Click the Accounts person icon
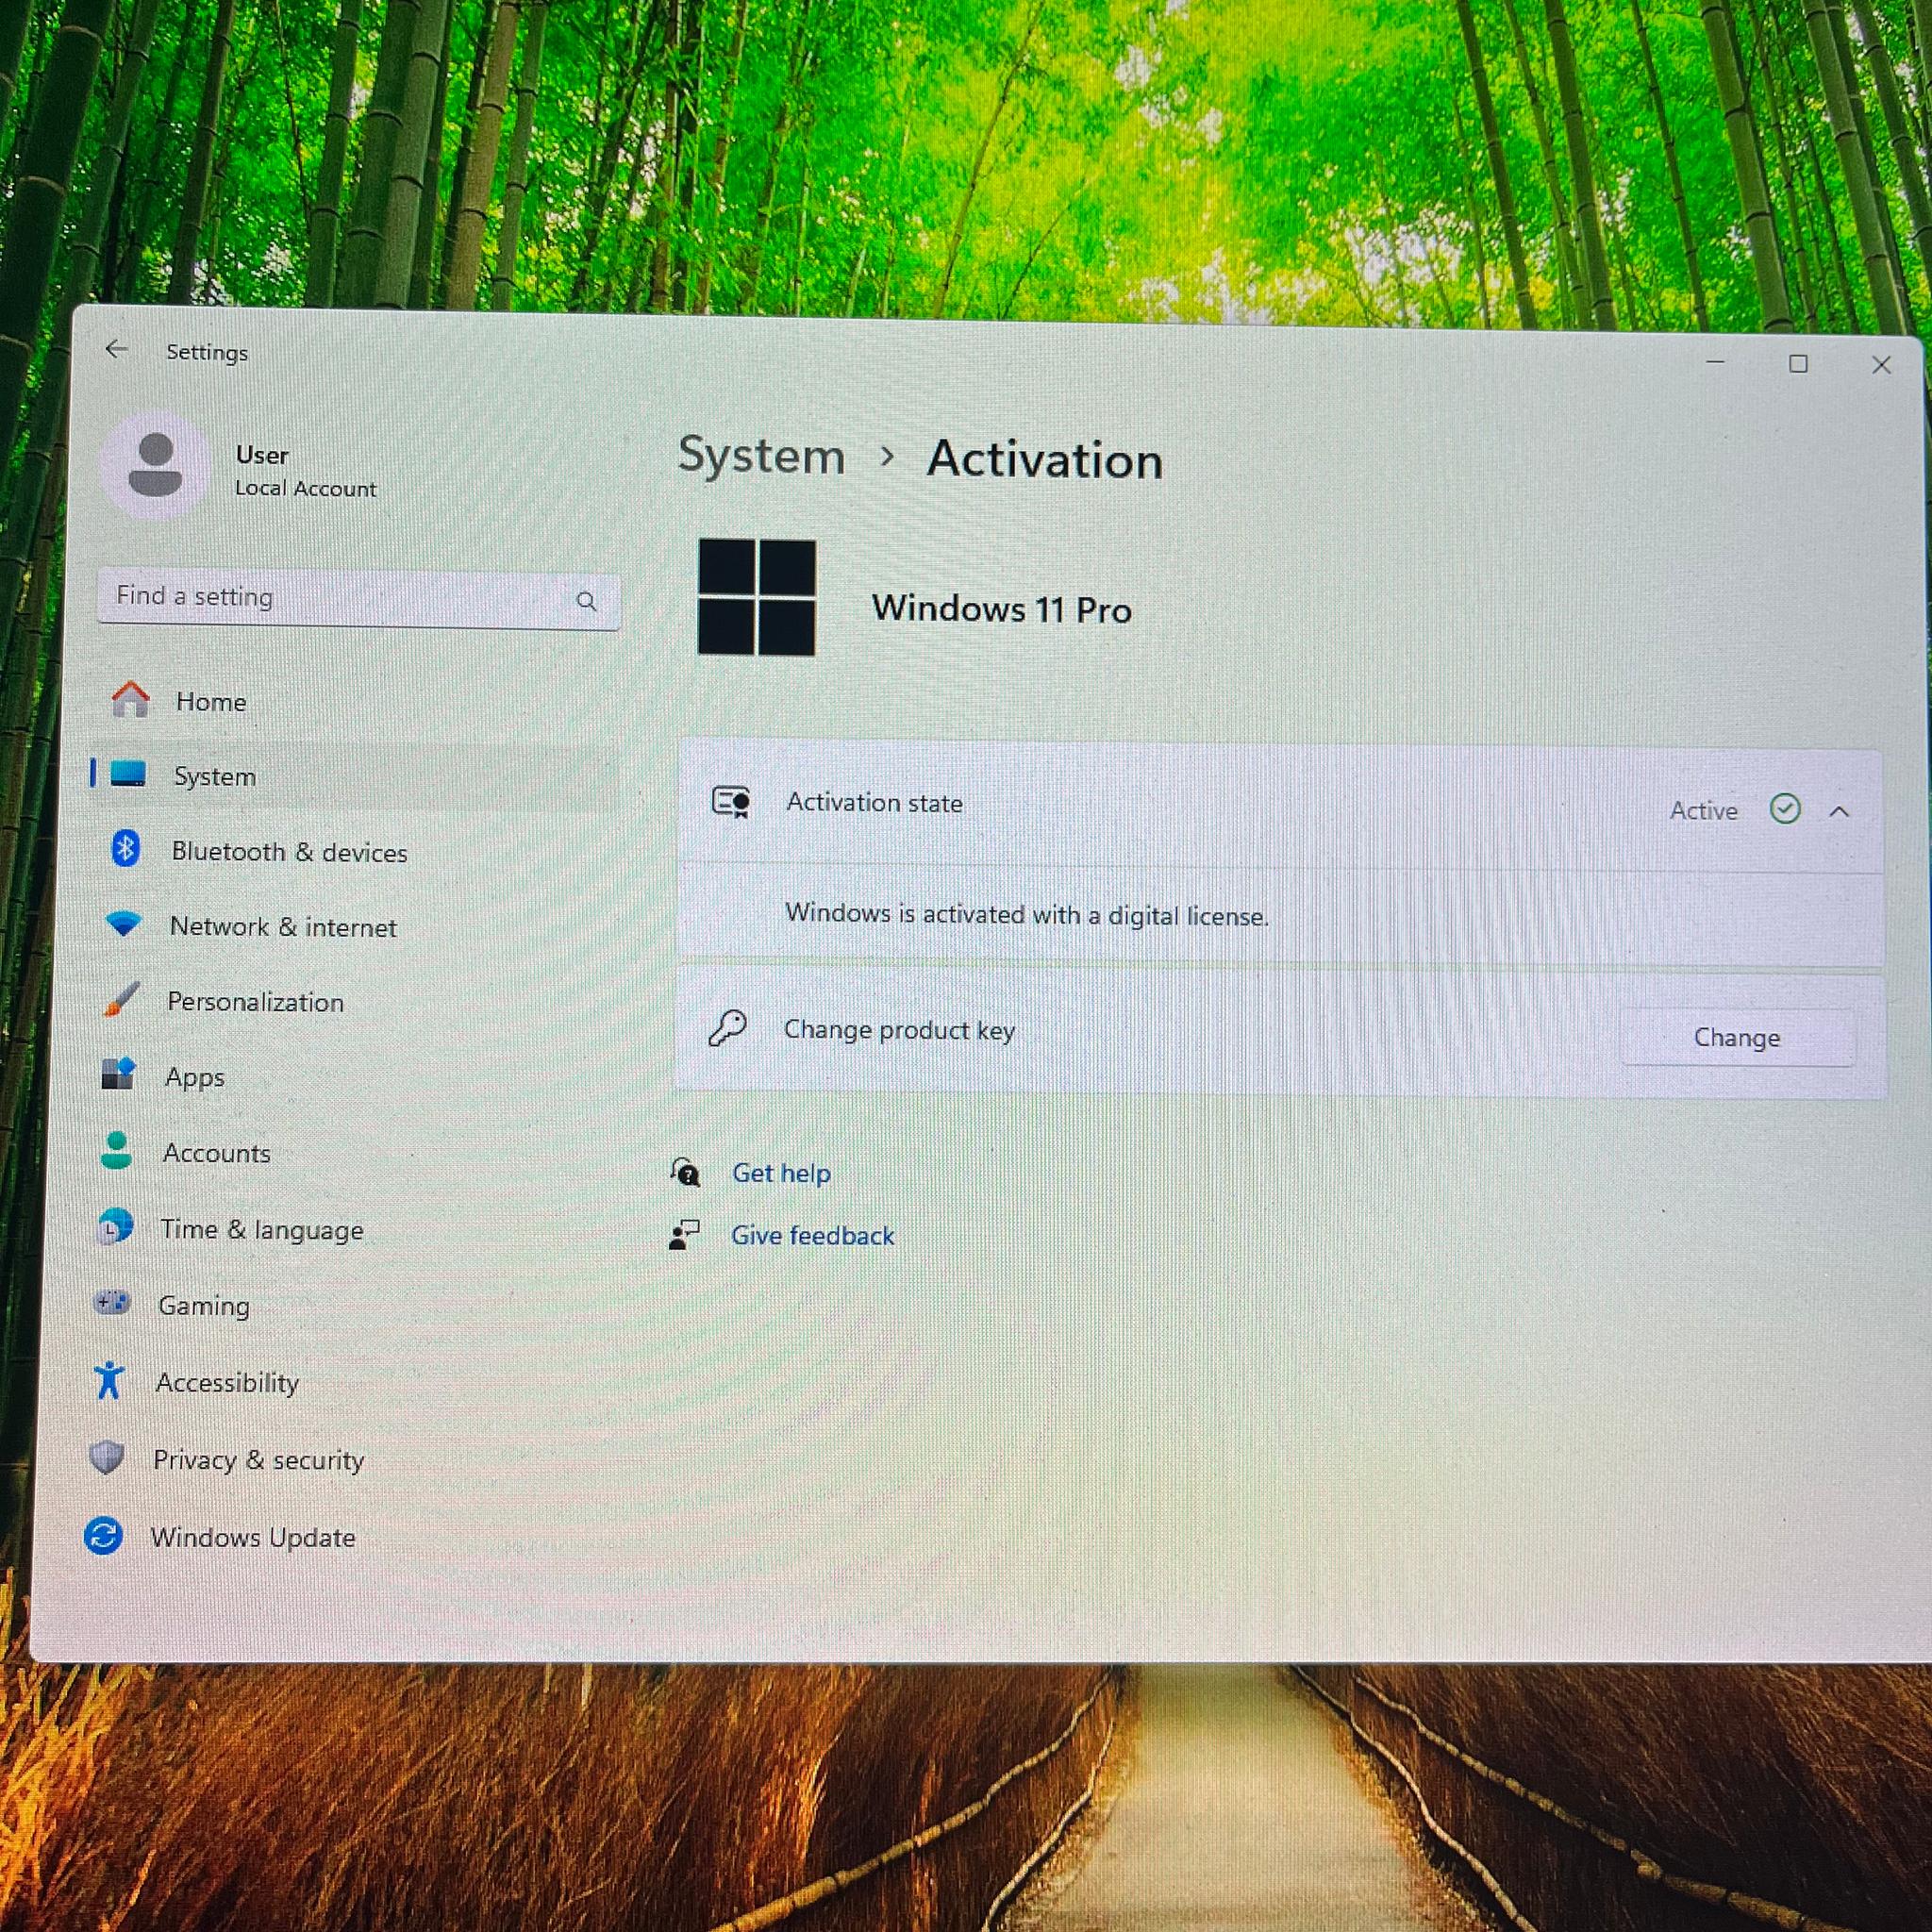1932x1932 pixels. click(x=116, y=1150)
